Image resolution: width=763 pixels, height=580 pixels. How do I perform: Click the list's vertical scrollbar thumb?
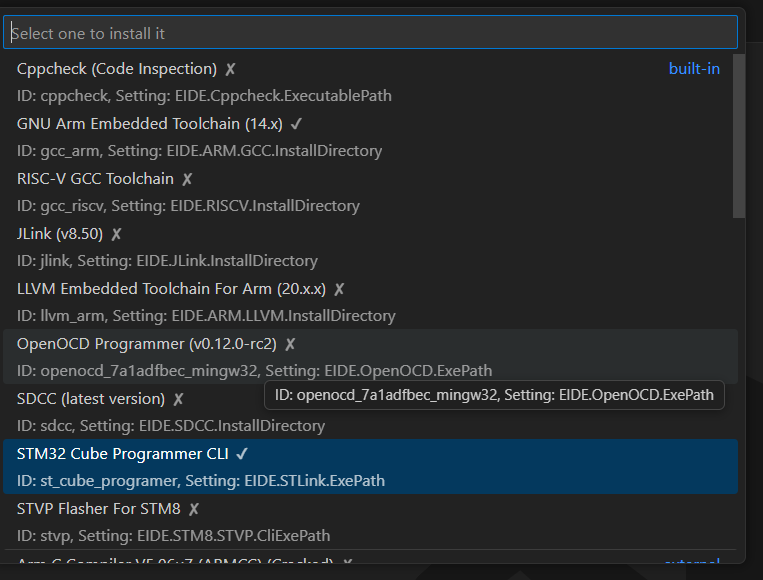pyautogui.click(x=739, y=136)
